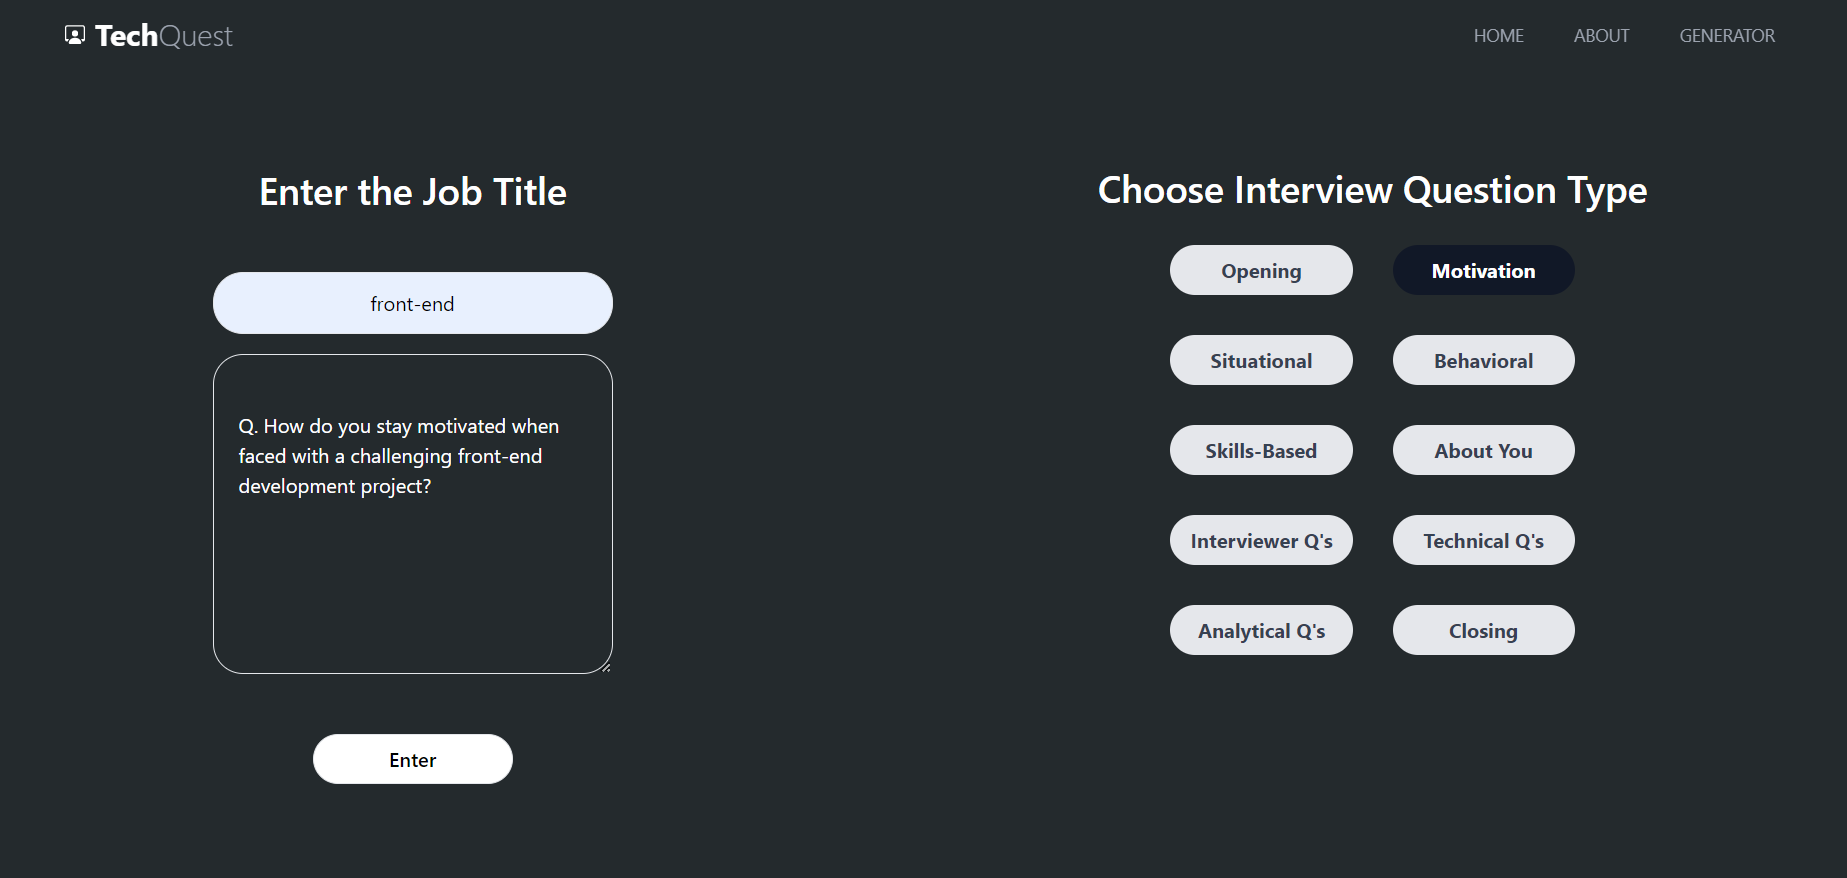The height and width of the screenshot is (878, 1847).
Task: Click the Choose Interview Question Type heading
Action: pyautogui.click(x=1372, y=190)
